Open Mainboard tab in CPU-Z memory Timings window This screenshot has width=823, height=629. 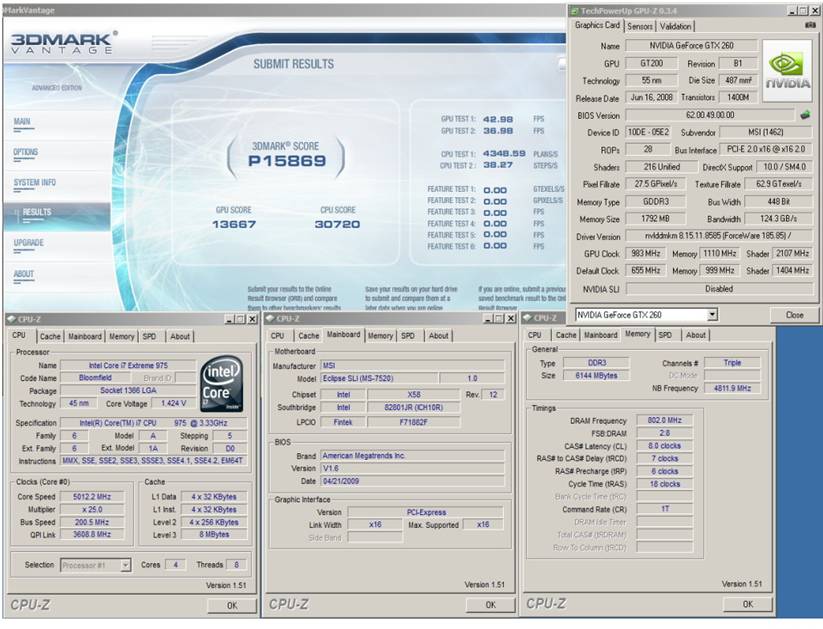point(600,336)
